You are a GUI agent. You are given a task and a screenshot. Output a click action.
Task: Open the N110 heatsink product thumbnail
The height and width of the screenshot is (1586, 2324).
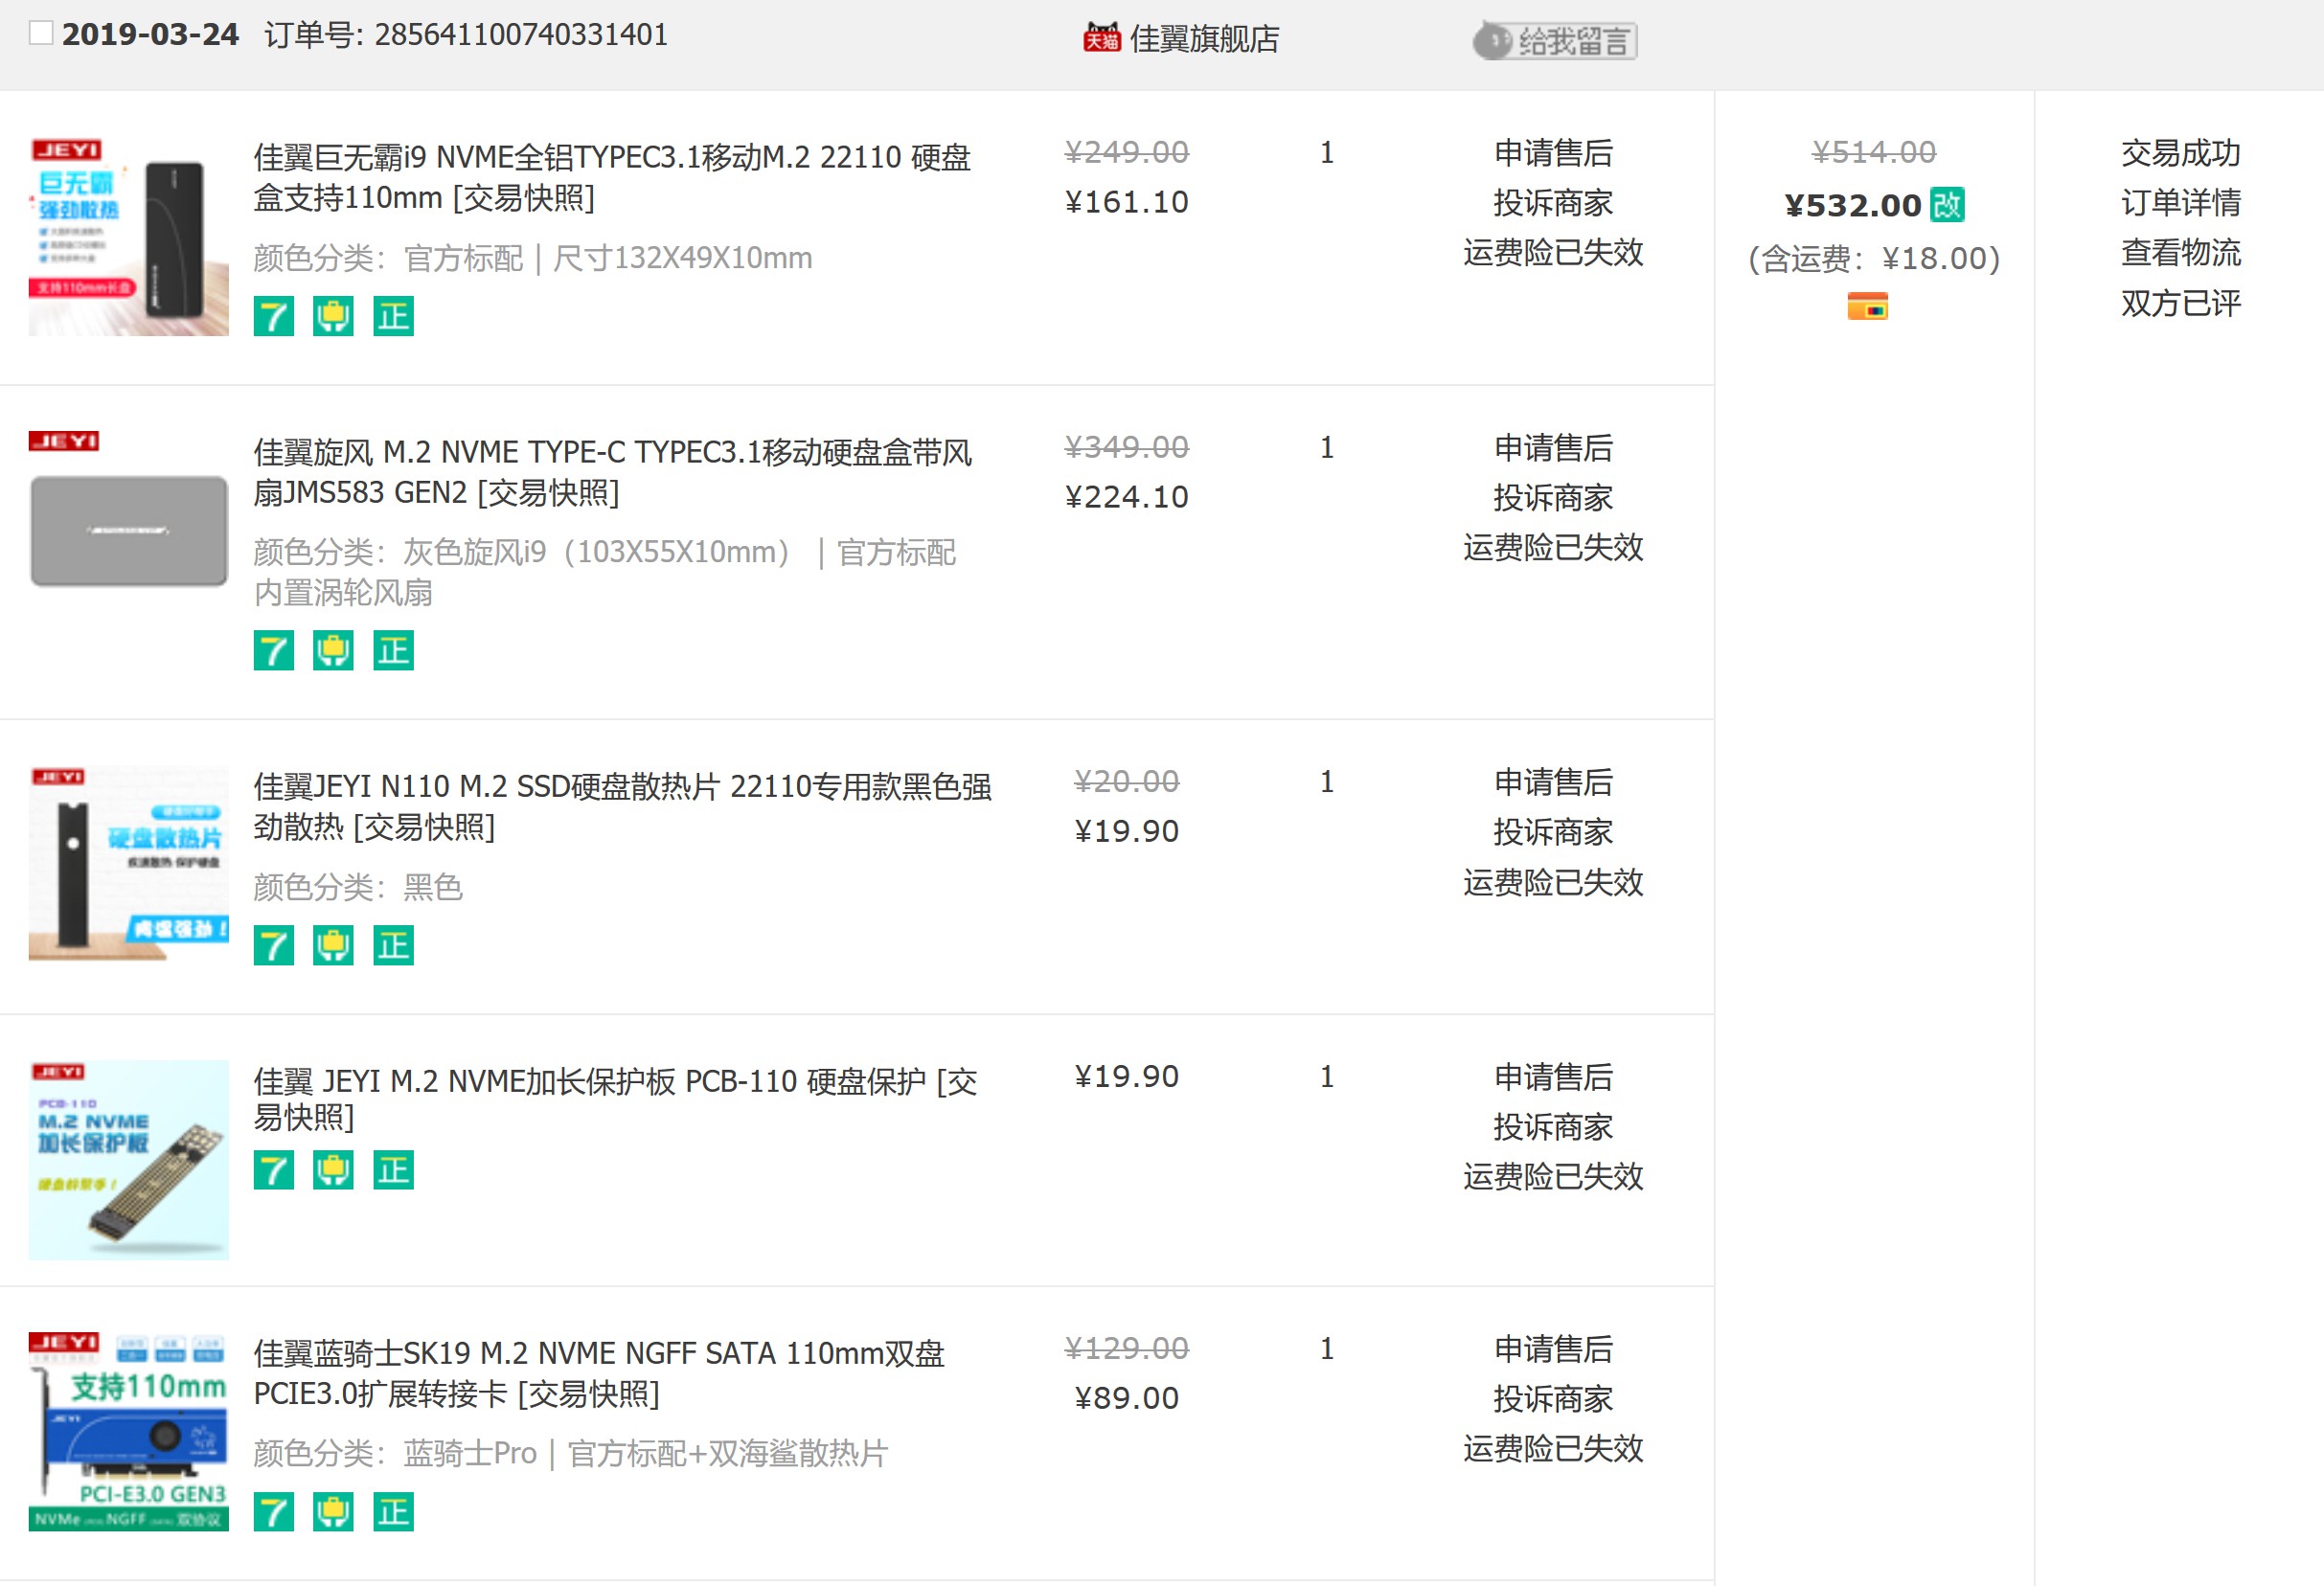129,864
